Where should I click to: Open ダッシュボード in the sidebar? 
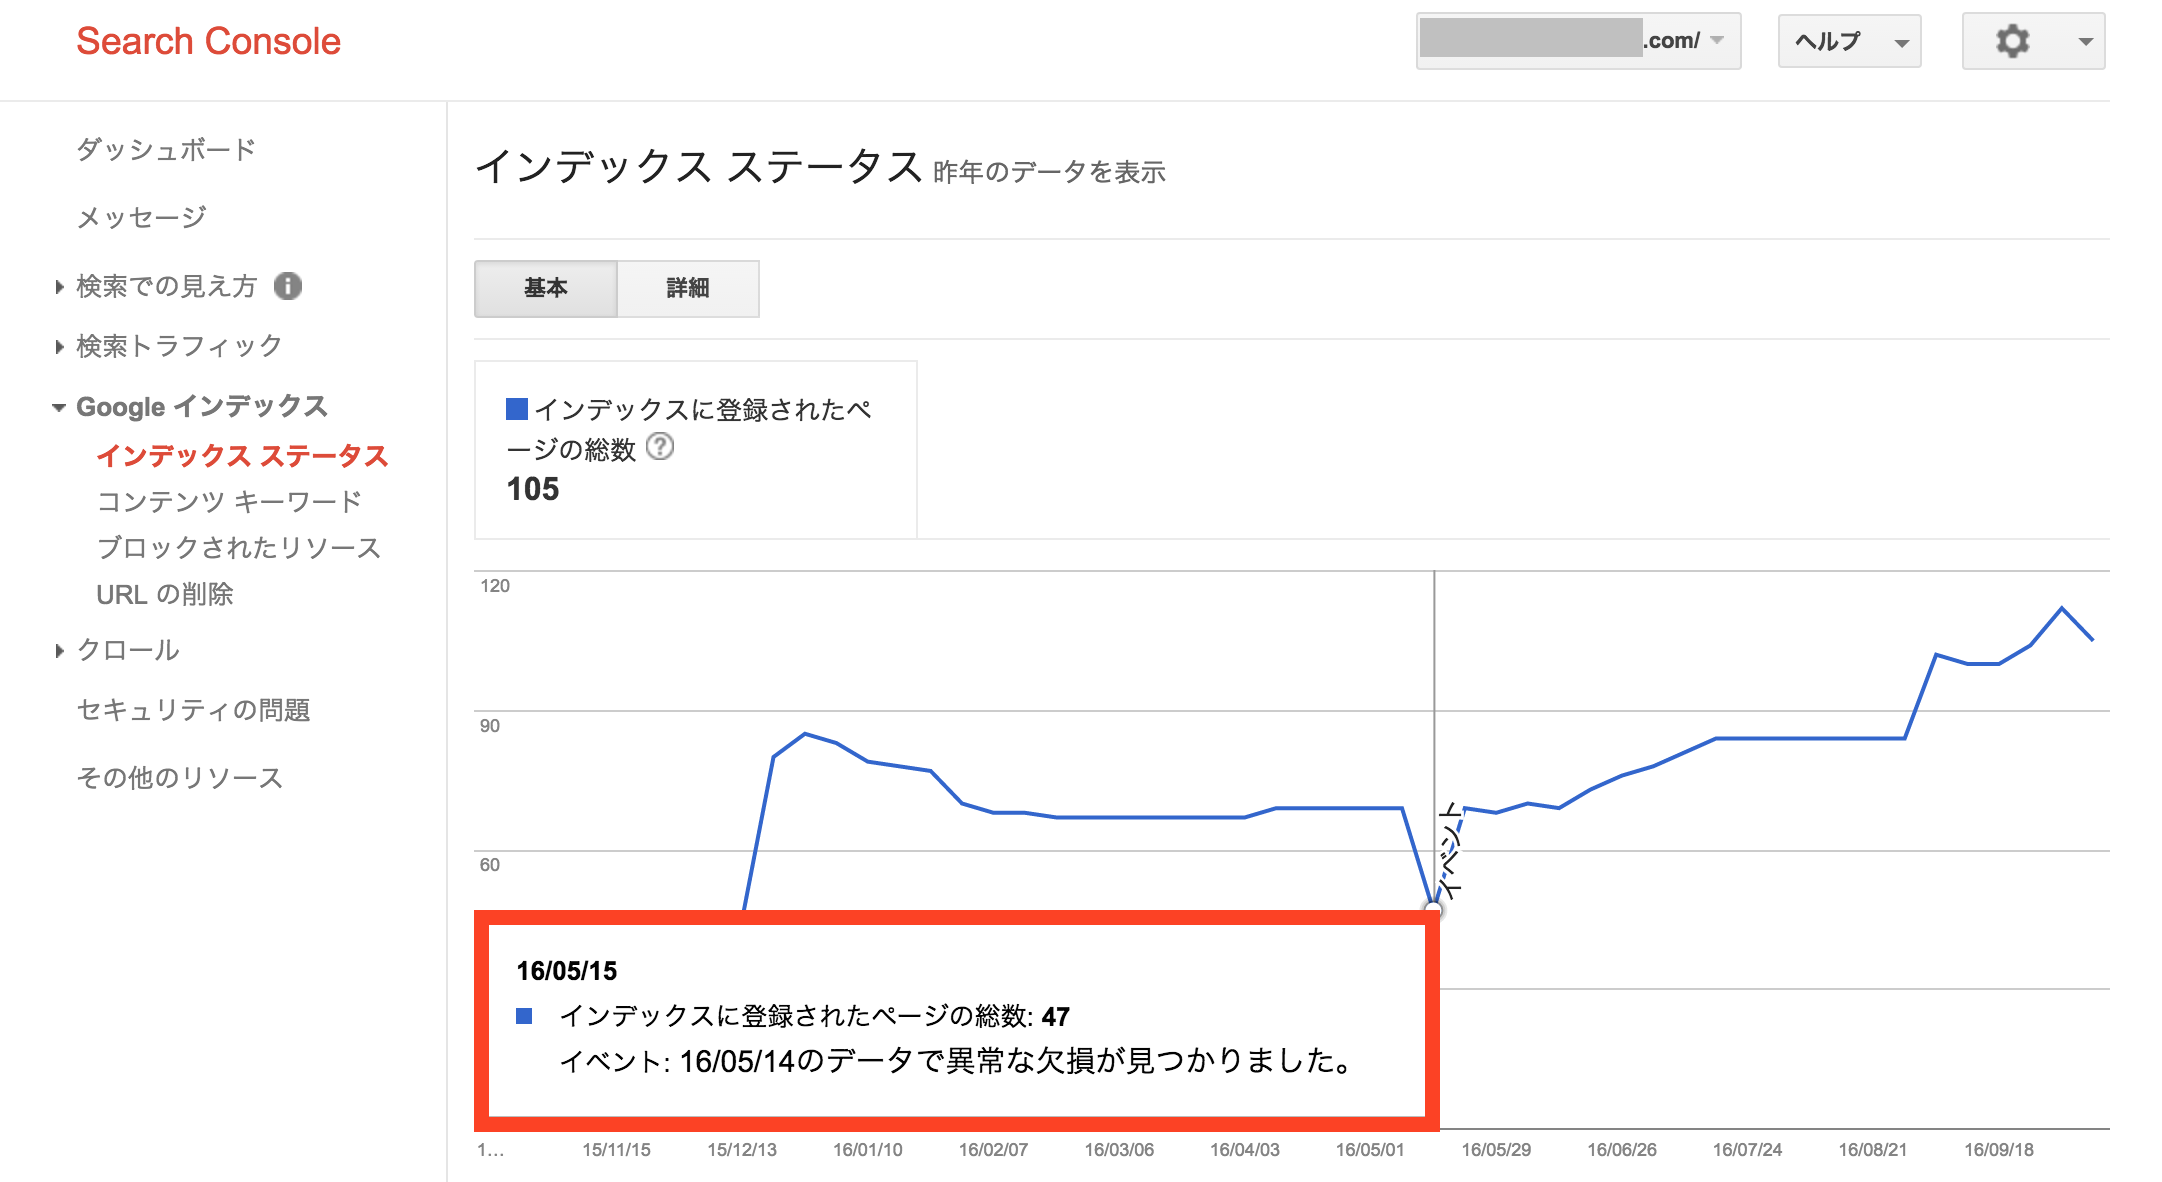(166, 150)
